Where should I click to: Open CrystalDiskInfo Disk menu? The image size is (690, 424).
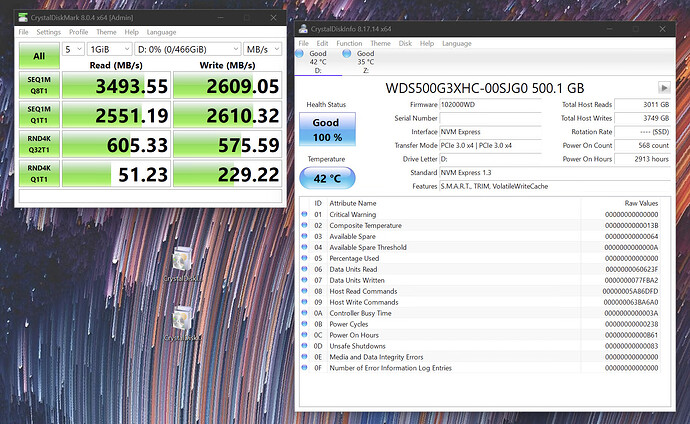coord(405,43)
